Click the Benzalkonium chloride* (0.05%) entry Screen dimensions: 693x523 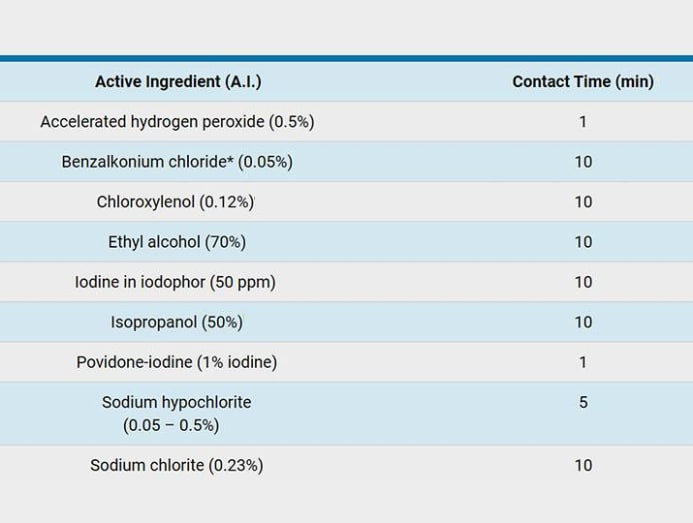[x=177, y=162]
